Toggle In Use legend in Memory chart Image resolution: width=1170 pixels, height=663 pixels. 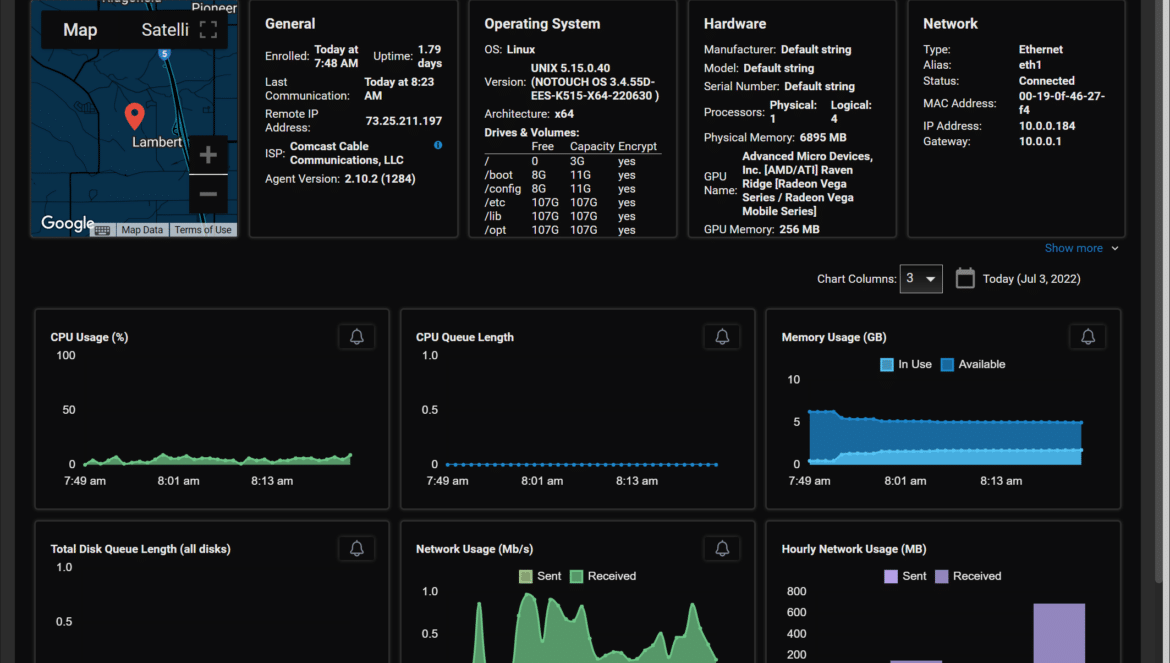[906, 365]
